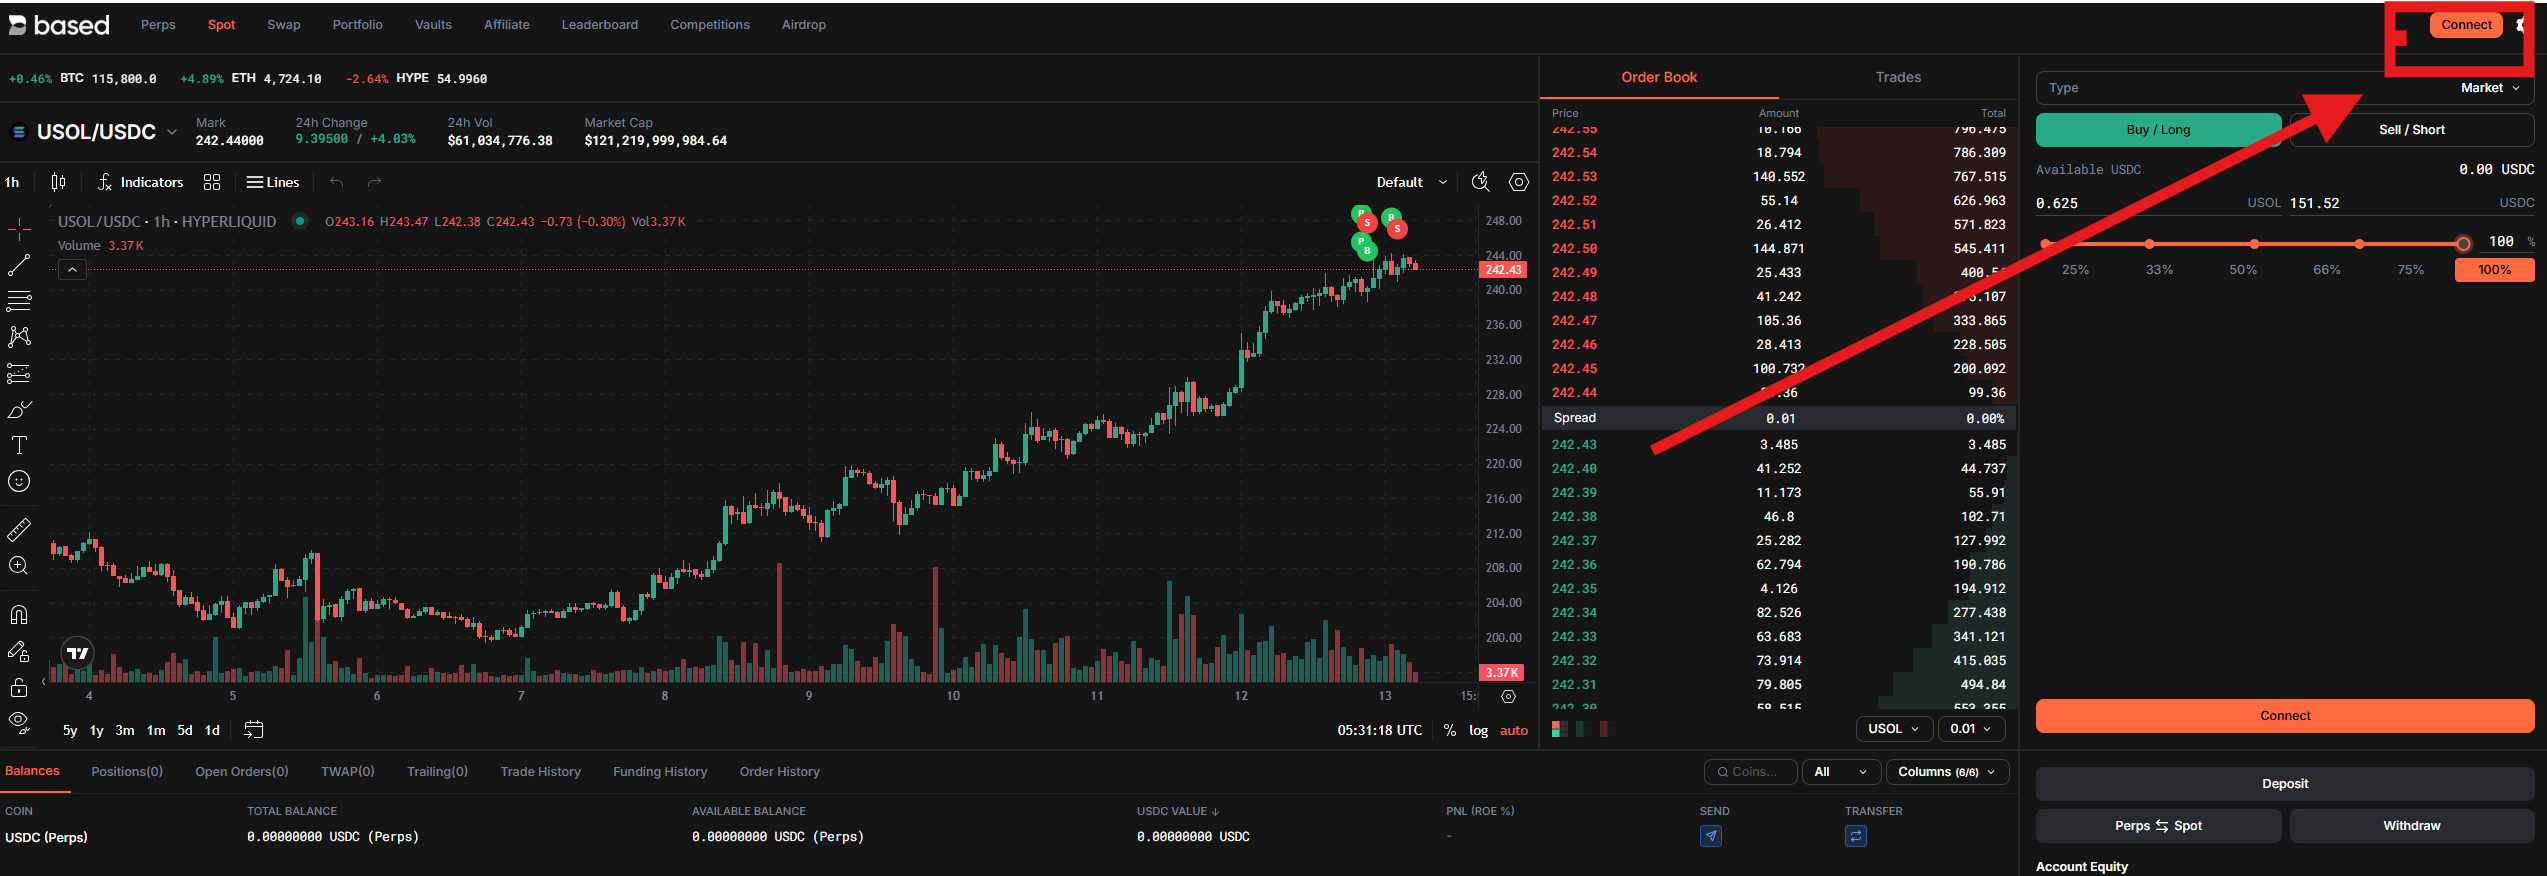Select the crosshair cursor tool
Viewport: 2547px width, 876px height.
pyautogui.click(x=19, y=229)
